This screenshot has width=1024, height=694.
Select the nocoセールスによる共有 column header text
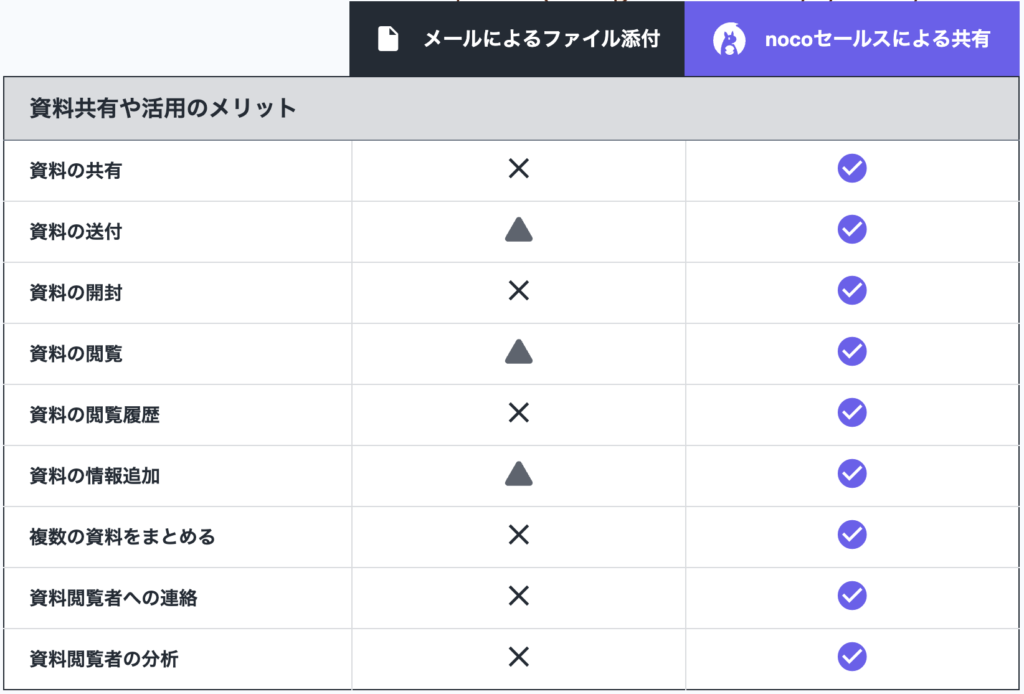[x=877, y=39]
